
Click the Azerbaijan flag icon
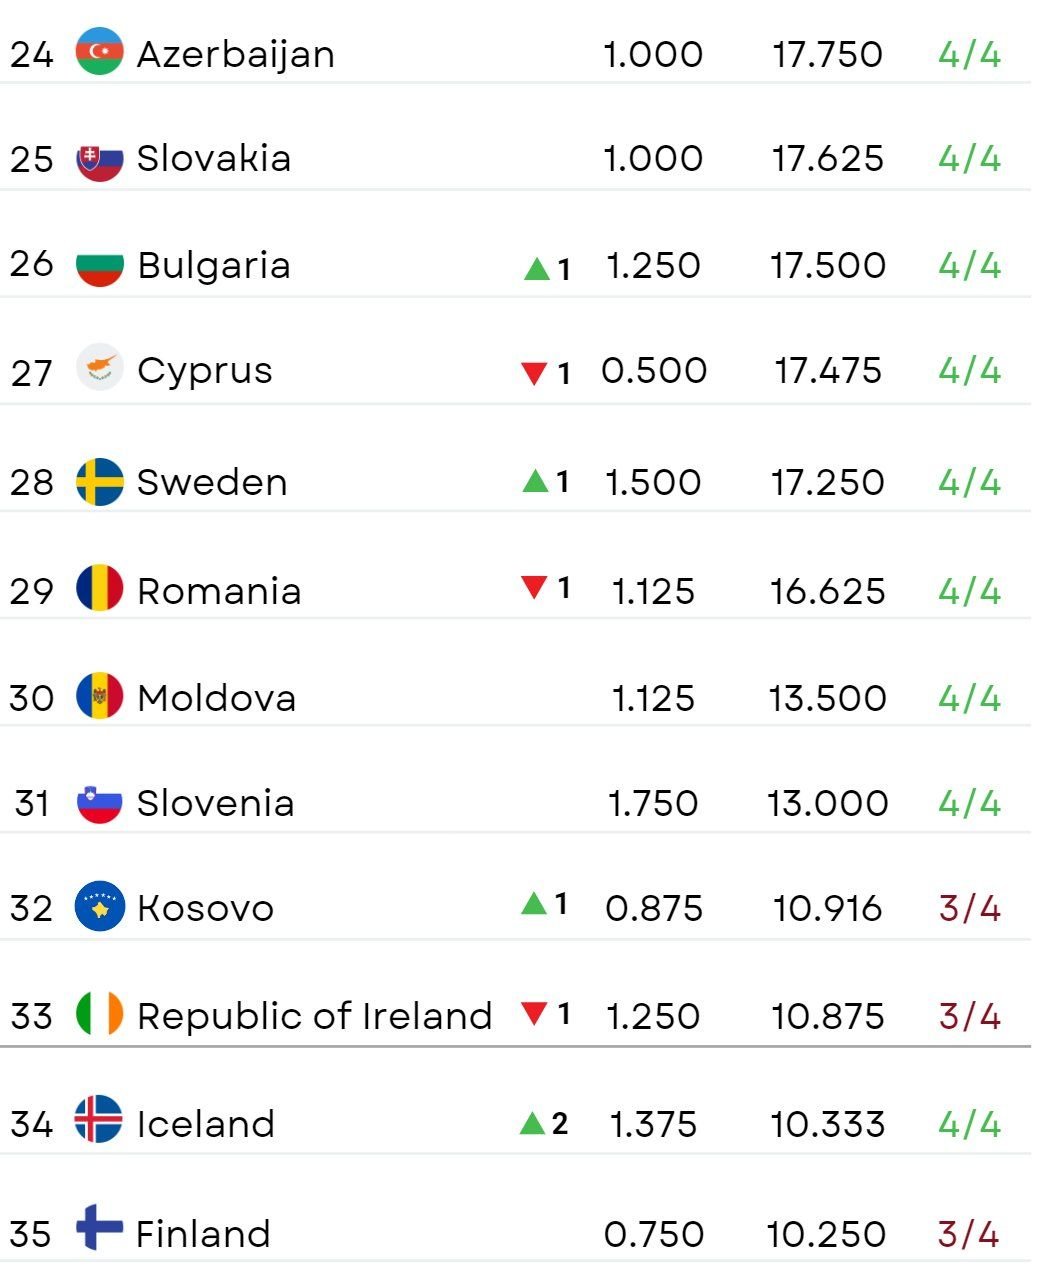coord(100,52)
